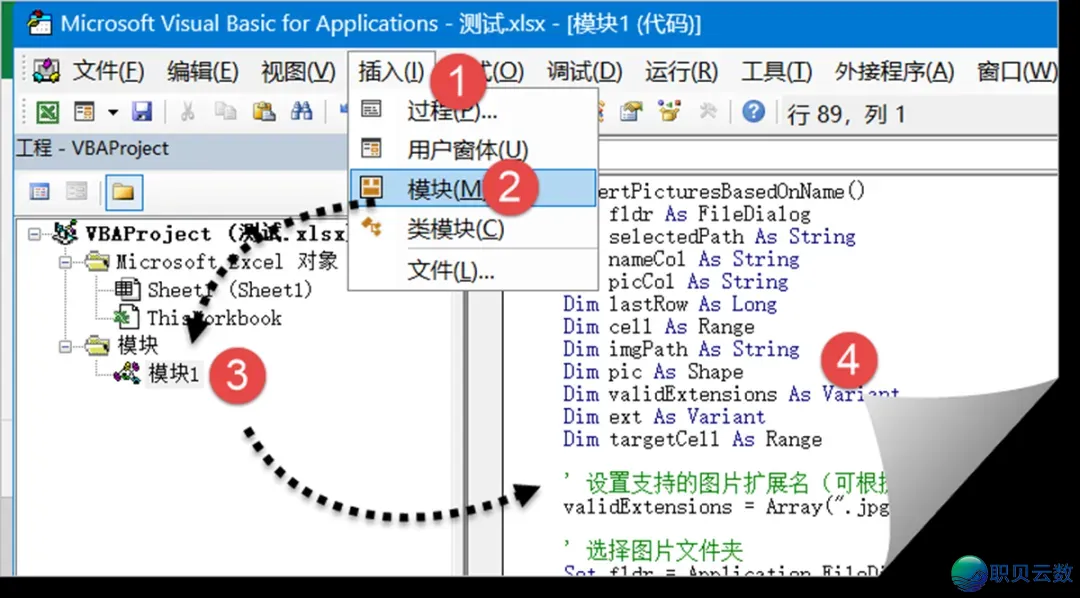
Task: Select Microsoft Excel 对象 folder label
Action: click(x=227, y=262)
